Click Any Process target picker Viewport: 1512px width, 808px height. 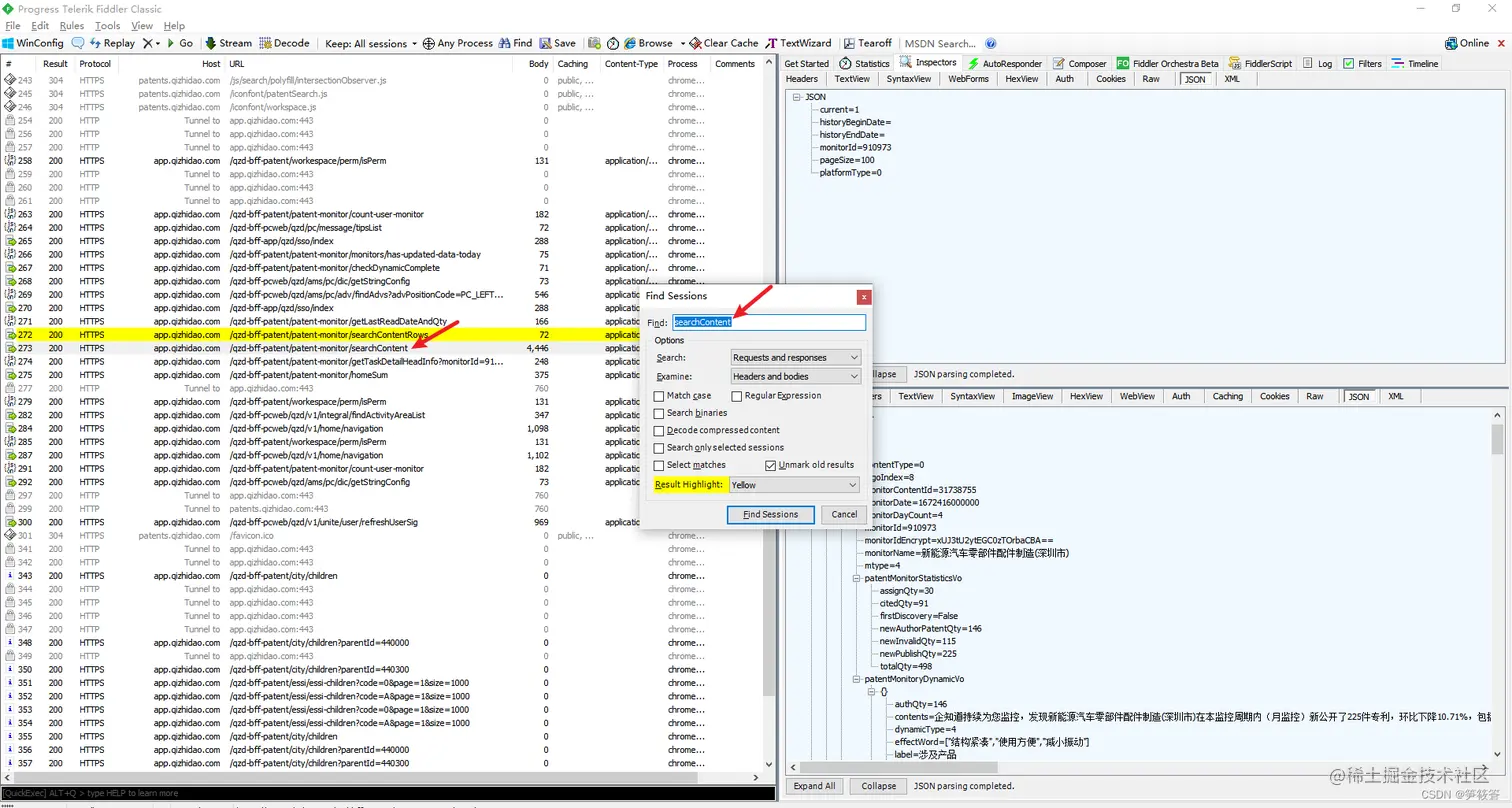coord(458,43)
